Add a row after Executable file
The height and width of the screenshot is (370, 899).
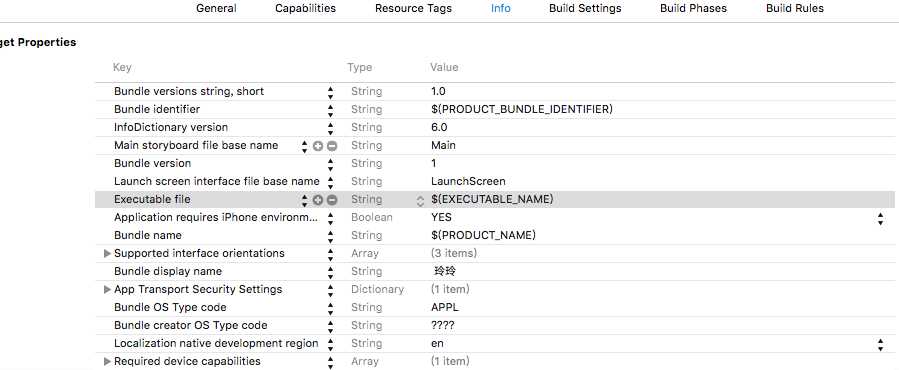[x=318, y=200]
